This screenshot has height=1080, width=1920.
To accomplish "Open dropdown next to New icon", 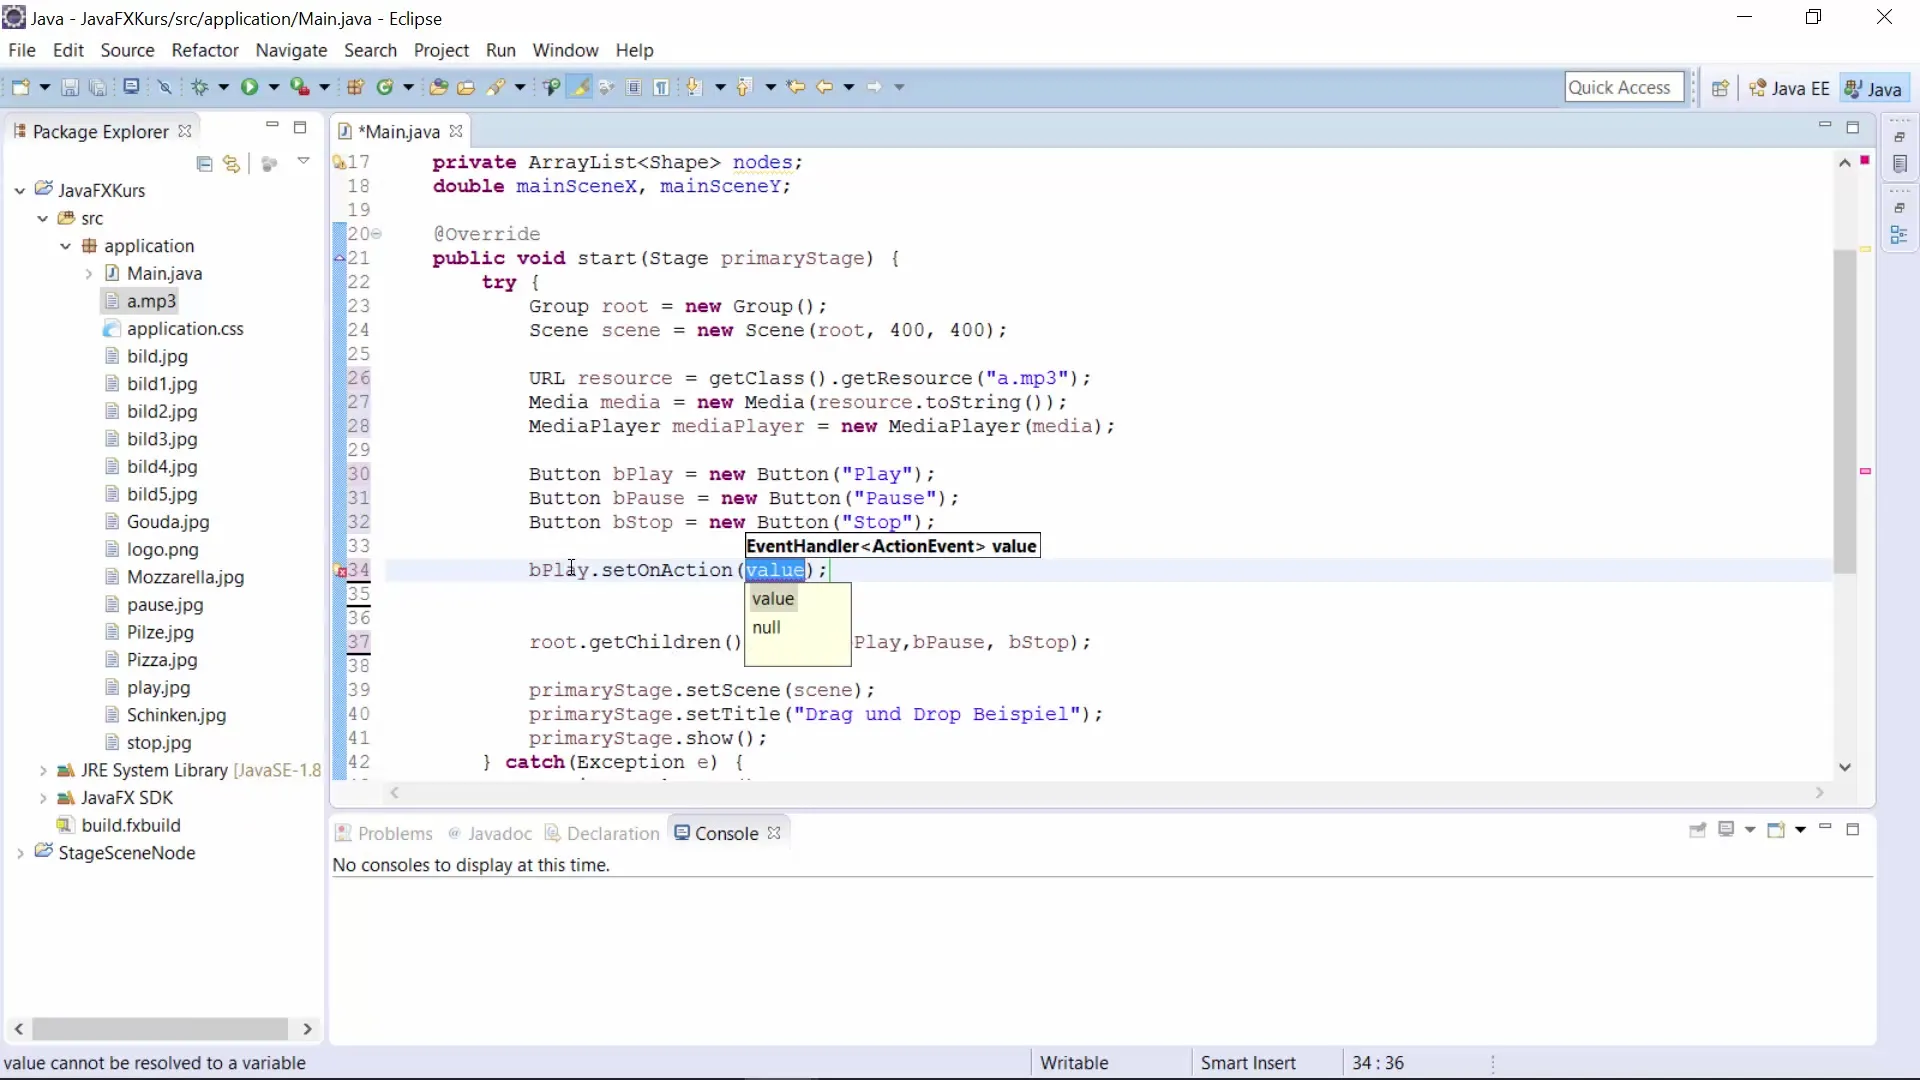I will click(x=45, y=88).
